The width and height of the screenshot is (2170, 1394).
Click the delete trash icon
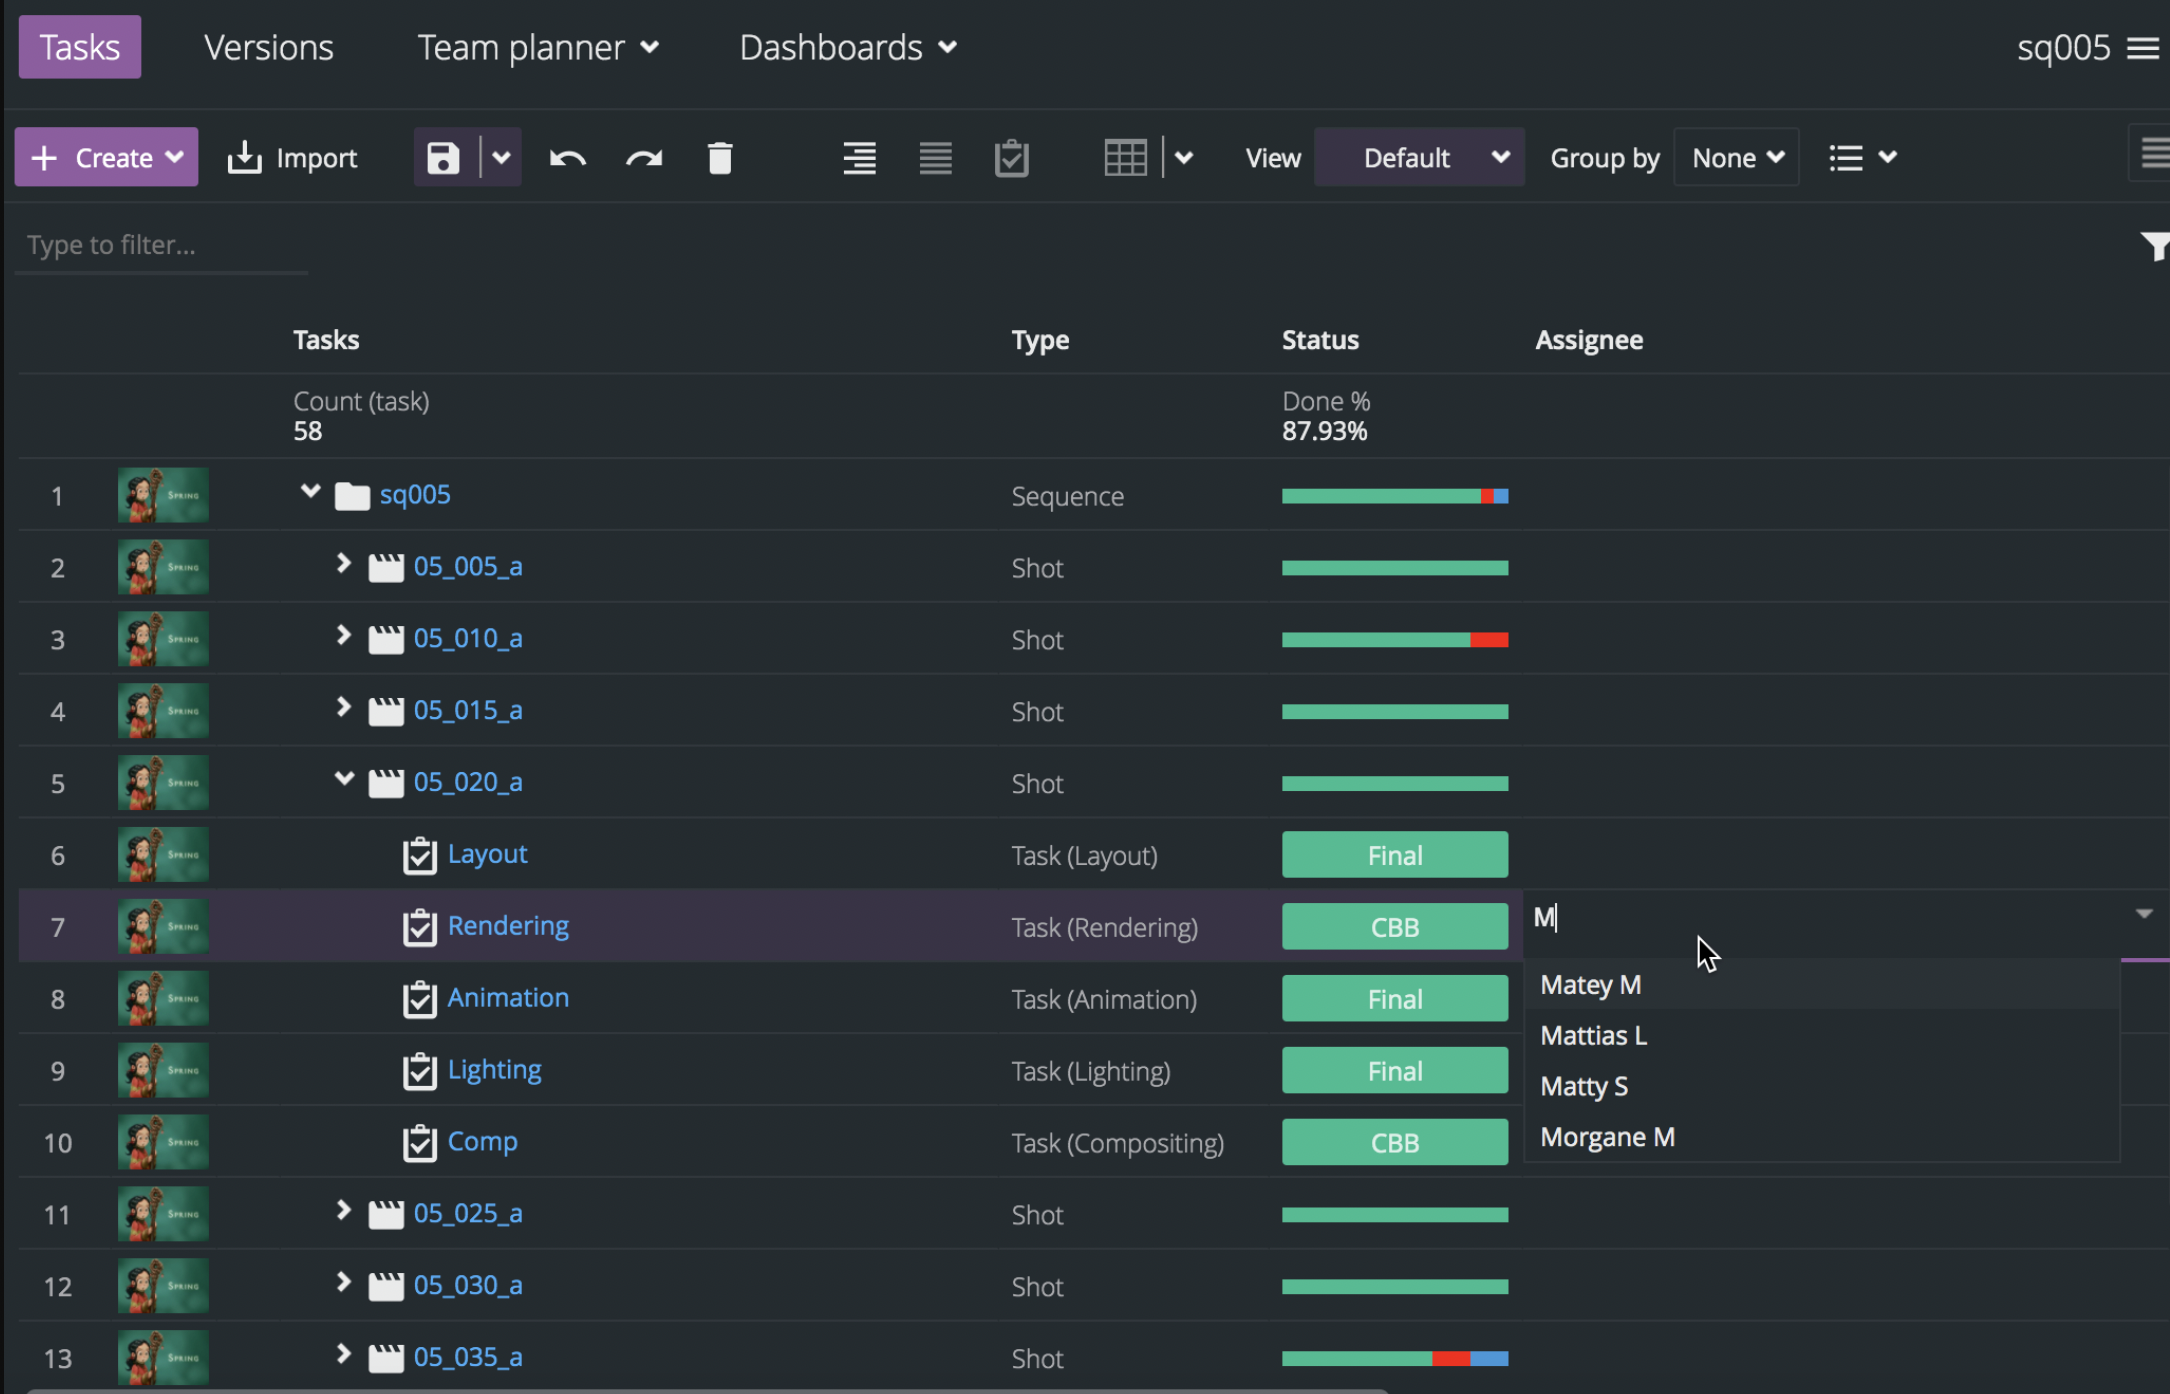[720, 157]
